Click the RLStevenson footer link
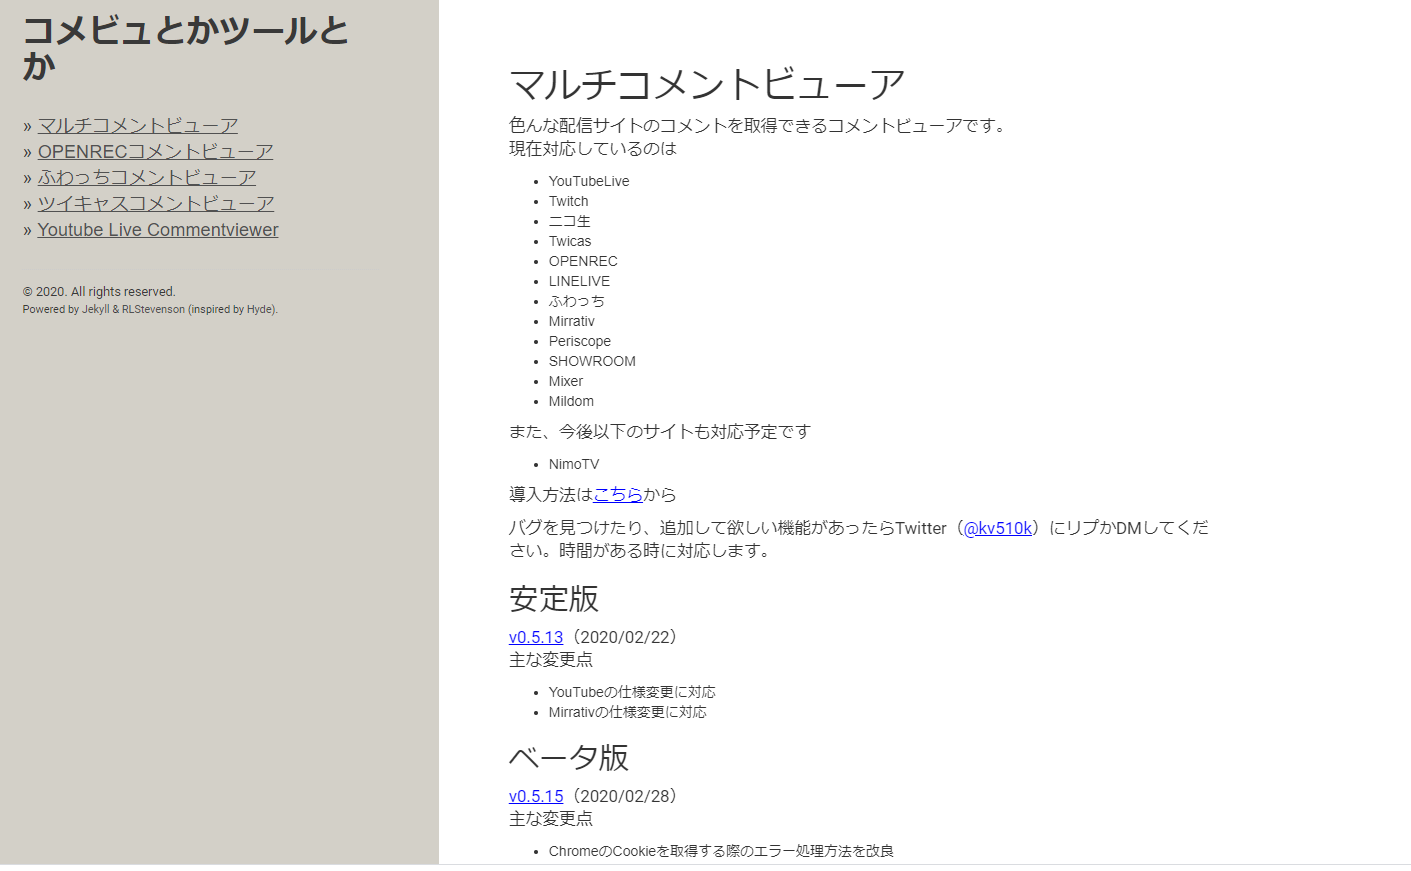This screenshot has height=871, width=1411. [153, 310]
